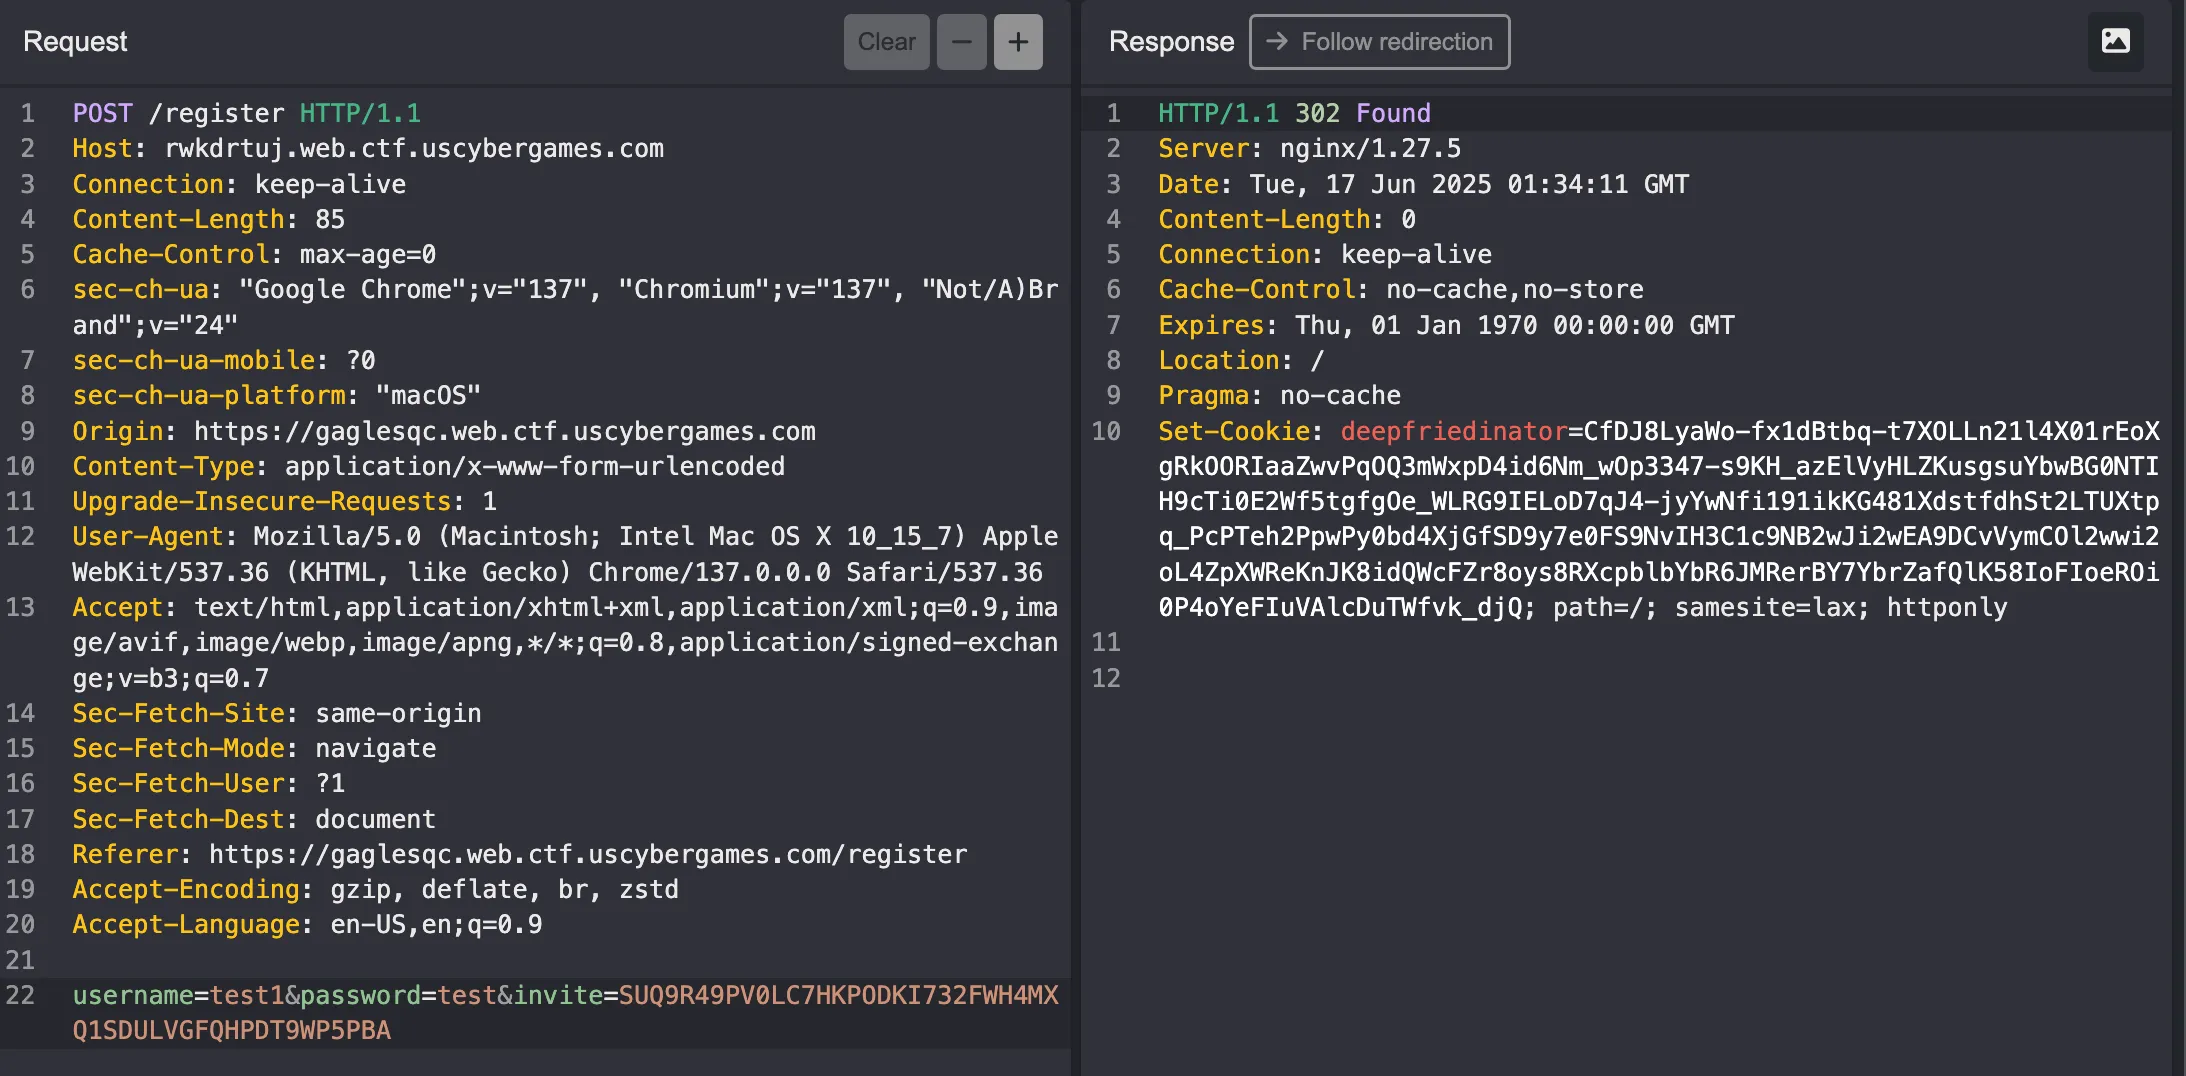The image size is (2186, 1076).
Task: Click the Server nginx header in response
Action: [x=1309, y=149]
